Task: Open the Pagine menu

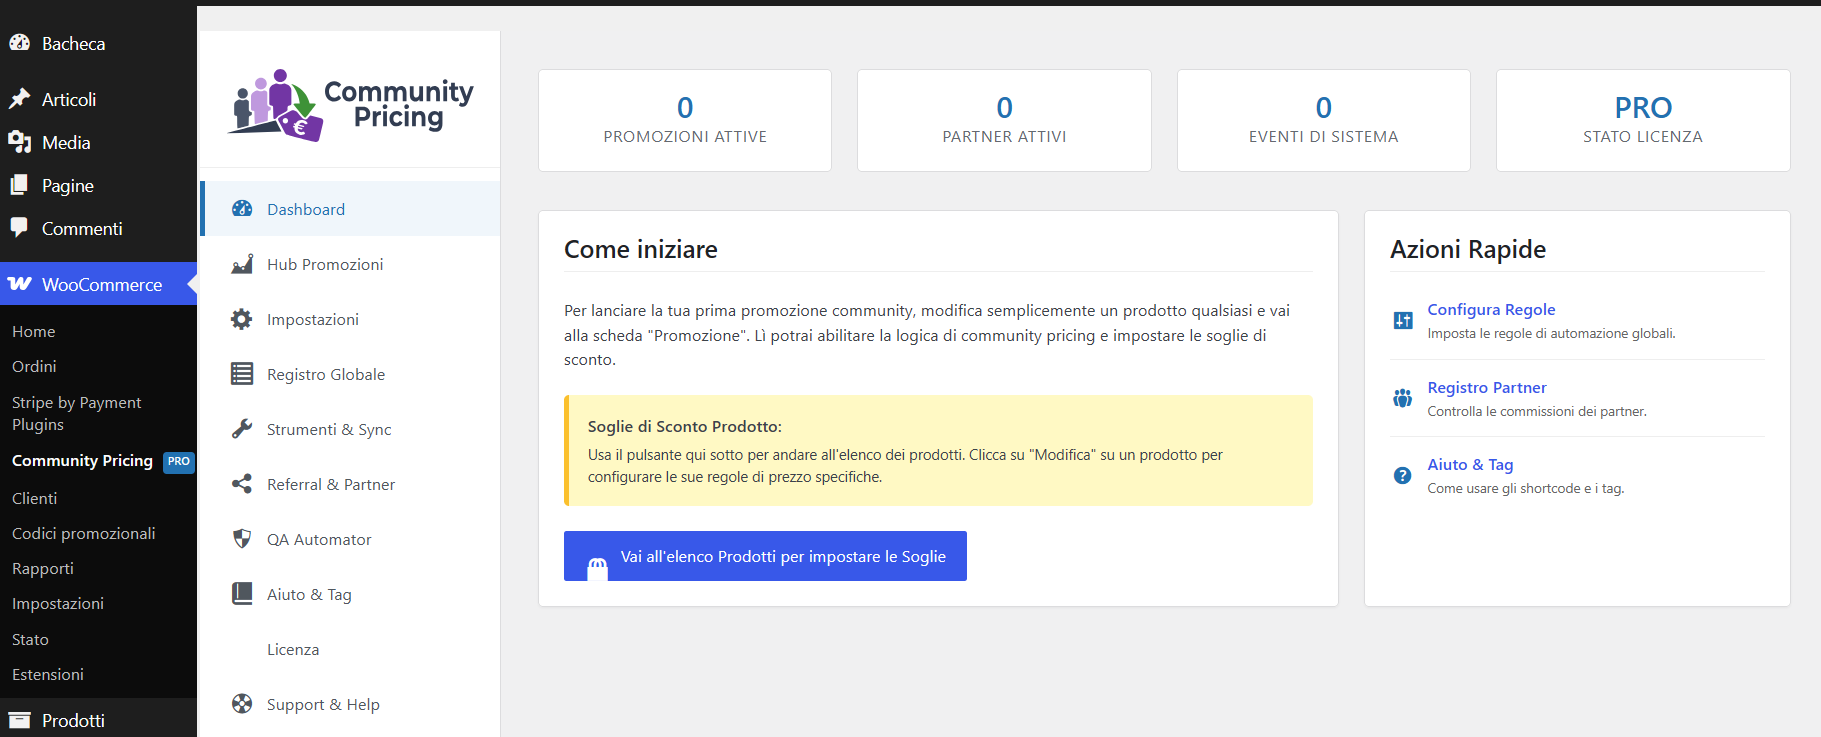Action: click(98, 185)
